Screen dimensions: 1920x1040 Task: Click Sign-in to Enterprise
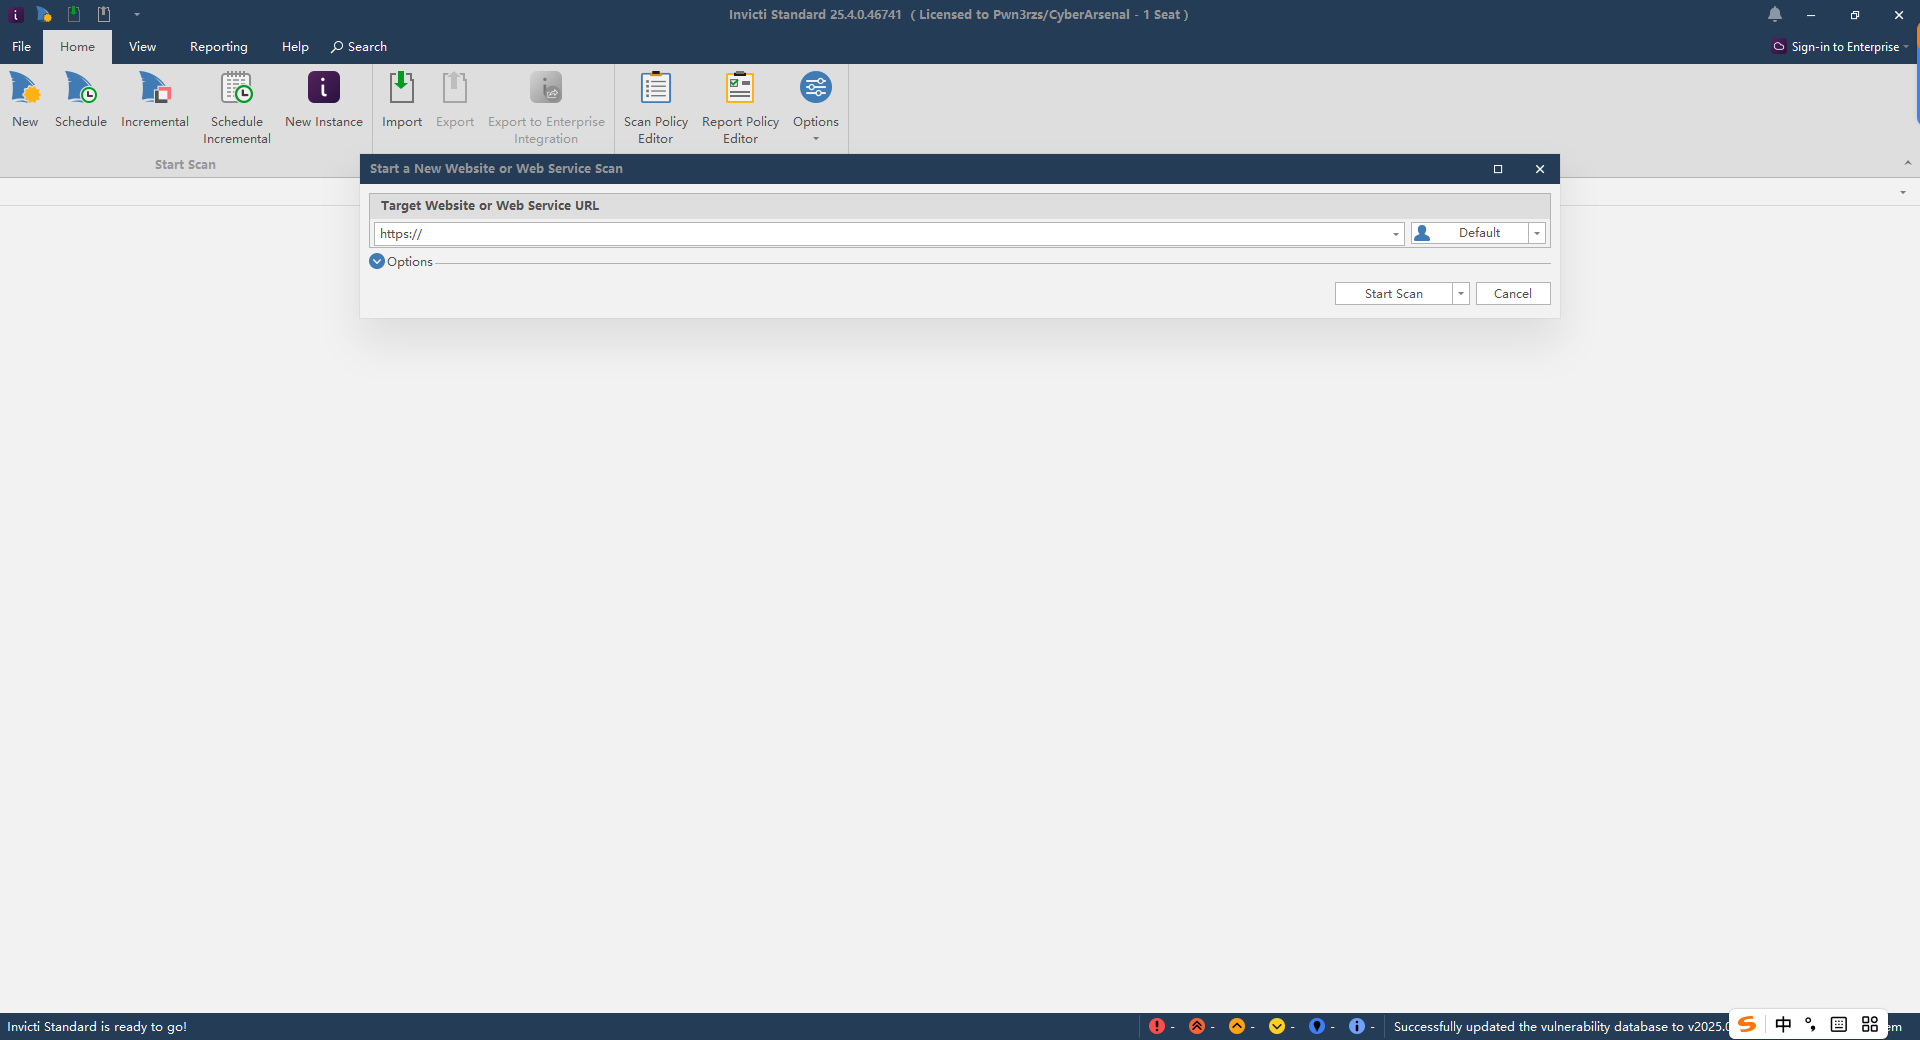pos(1840,47)
